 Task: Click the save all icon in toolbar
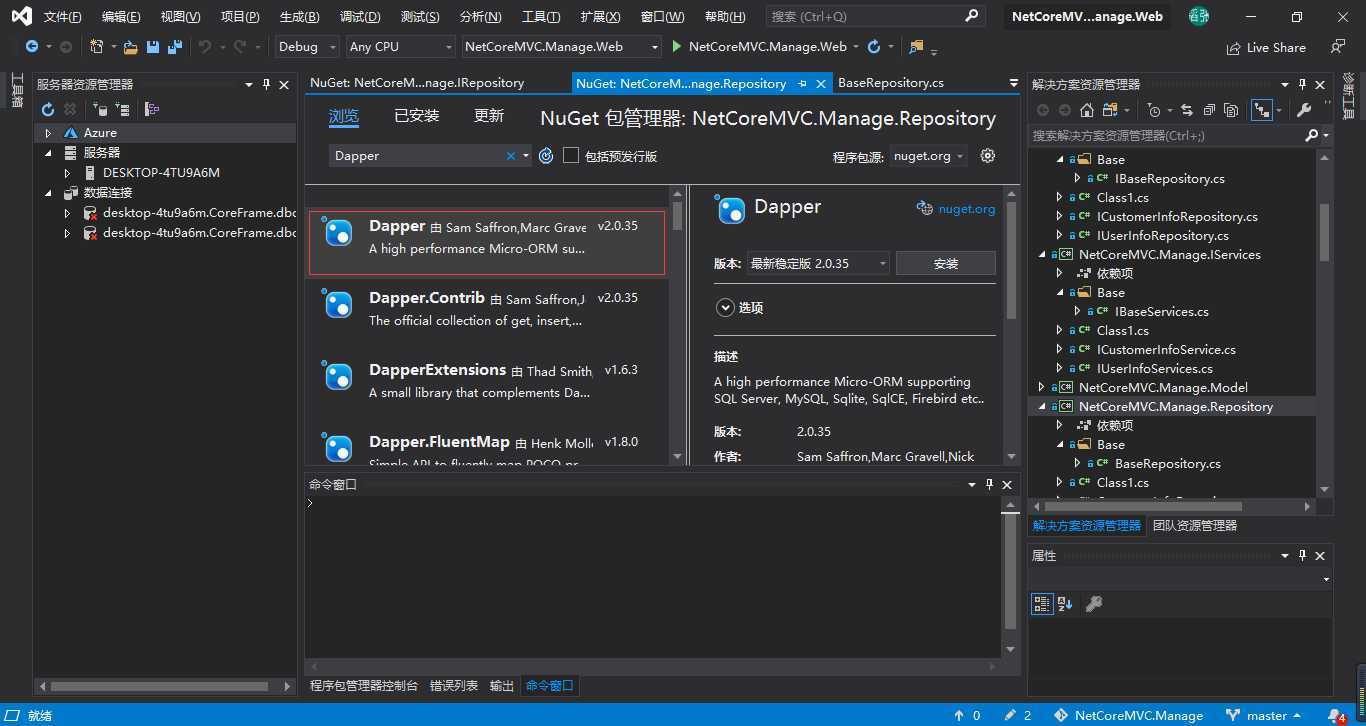pyautogui.click(x=175, y=47)
